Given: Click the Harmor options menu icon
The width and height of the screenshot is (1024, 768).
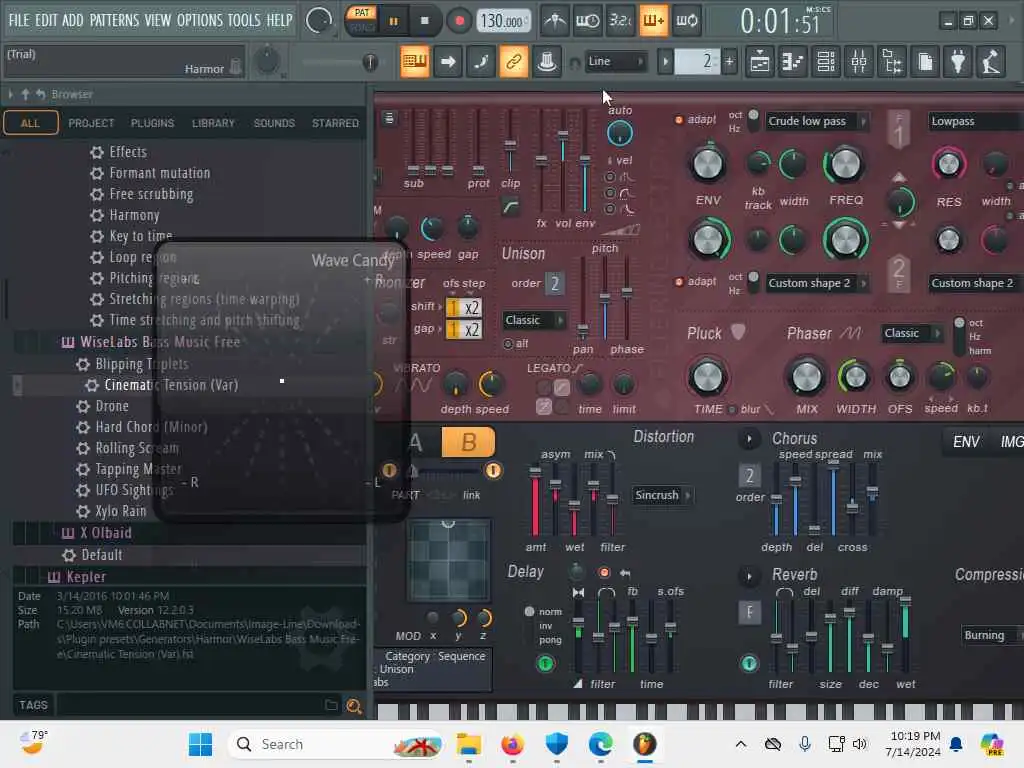Looking at the screenshot, I should click(389, 118).
